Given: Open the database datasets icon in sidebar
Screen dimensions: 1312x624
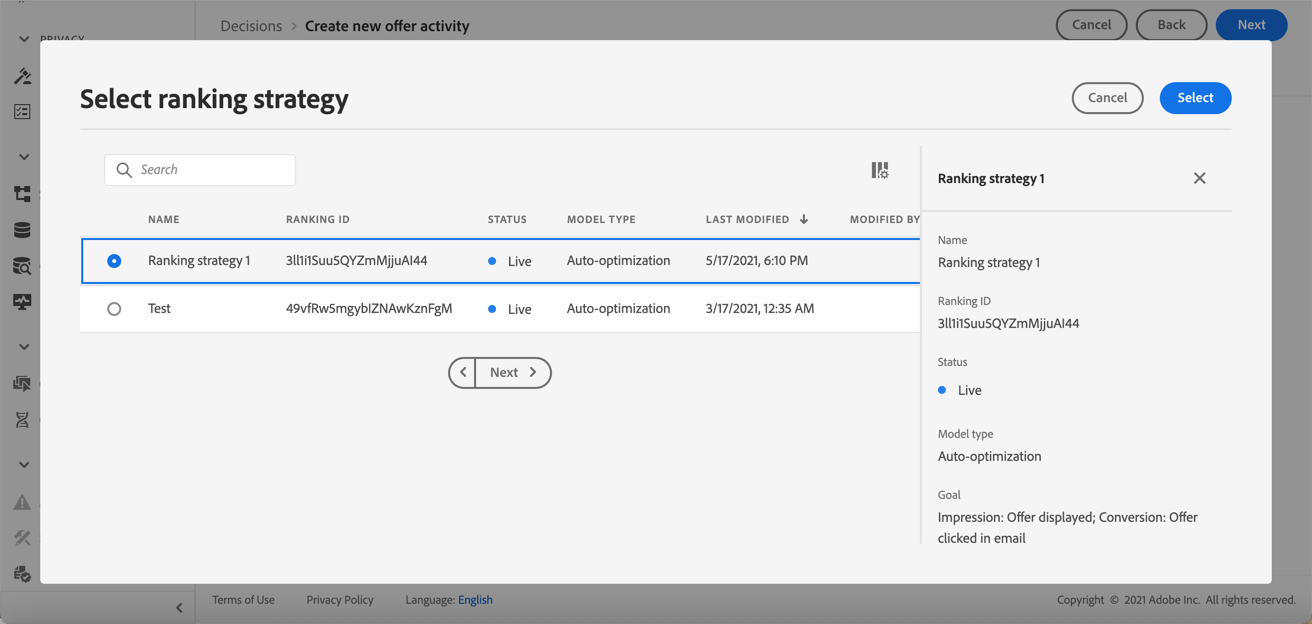Looking at the screenshot, I should [22, 230].
